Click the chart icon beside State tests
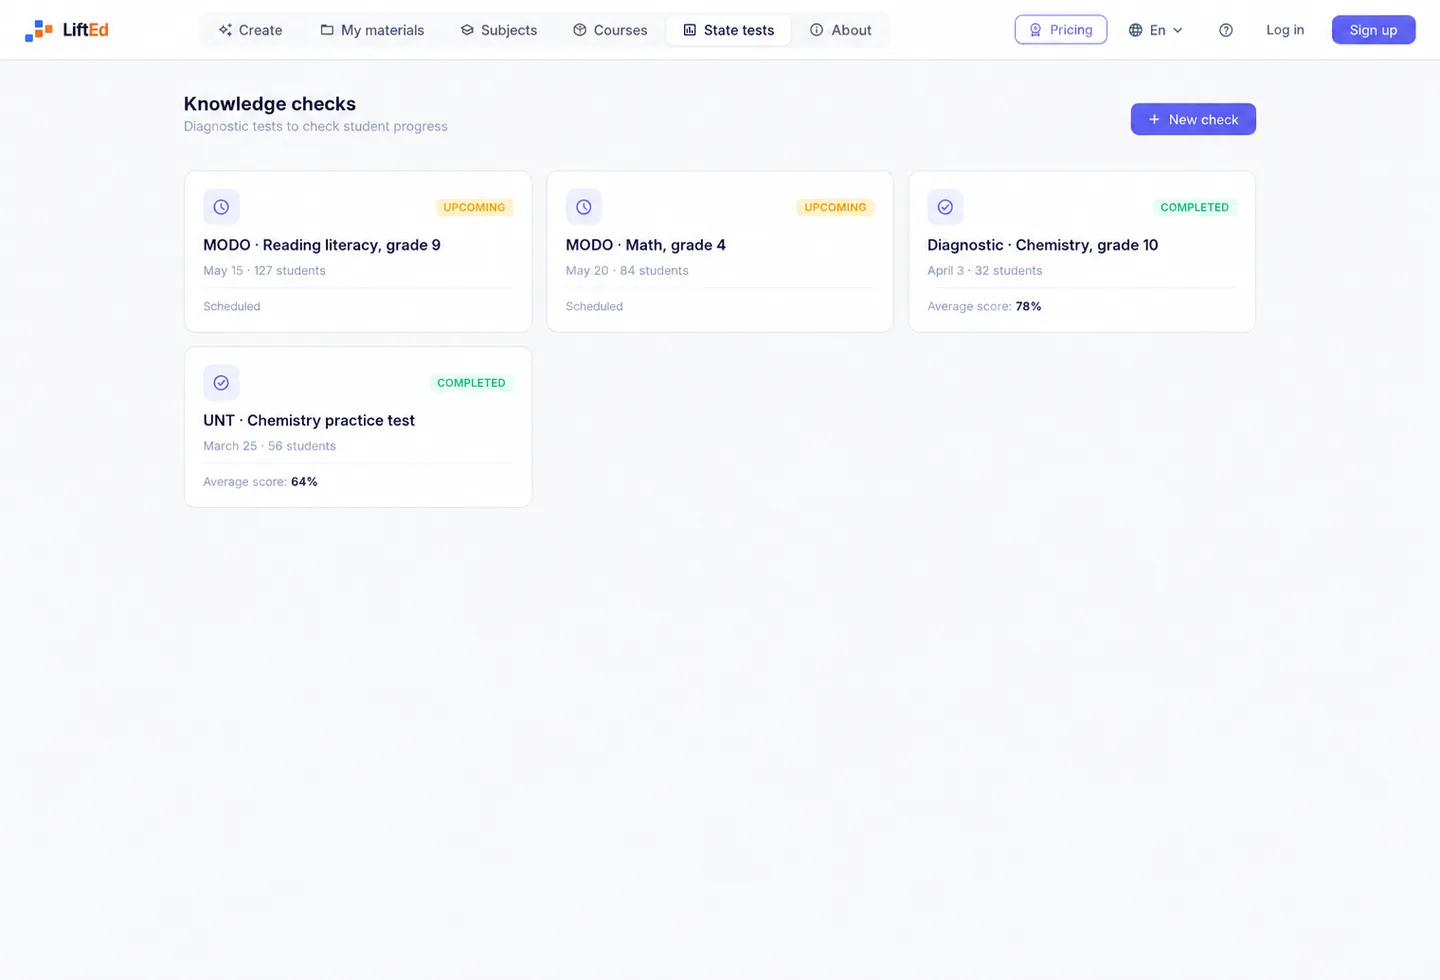 click(x=690, y=30)
